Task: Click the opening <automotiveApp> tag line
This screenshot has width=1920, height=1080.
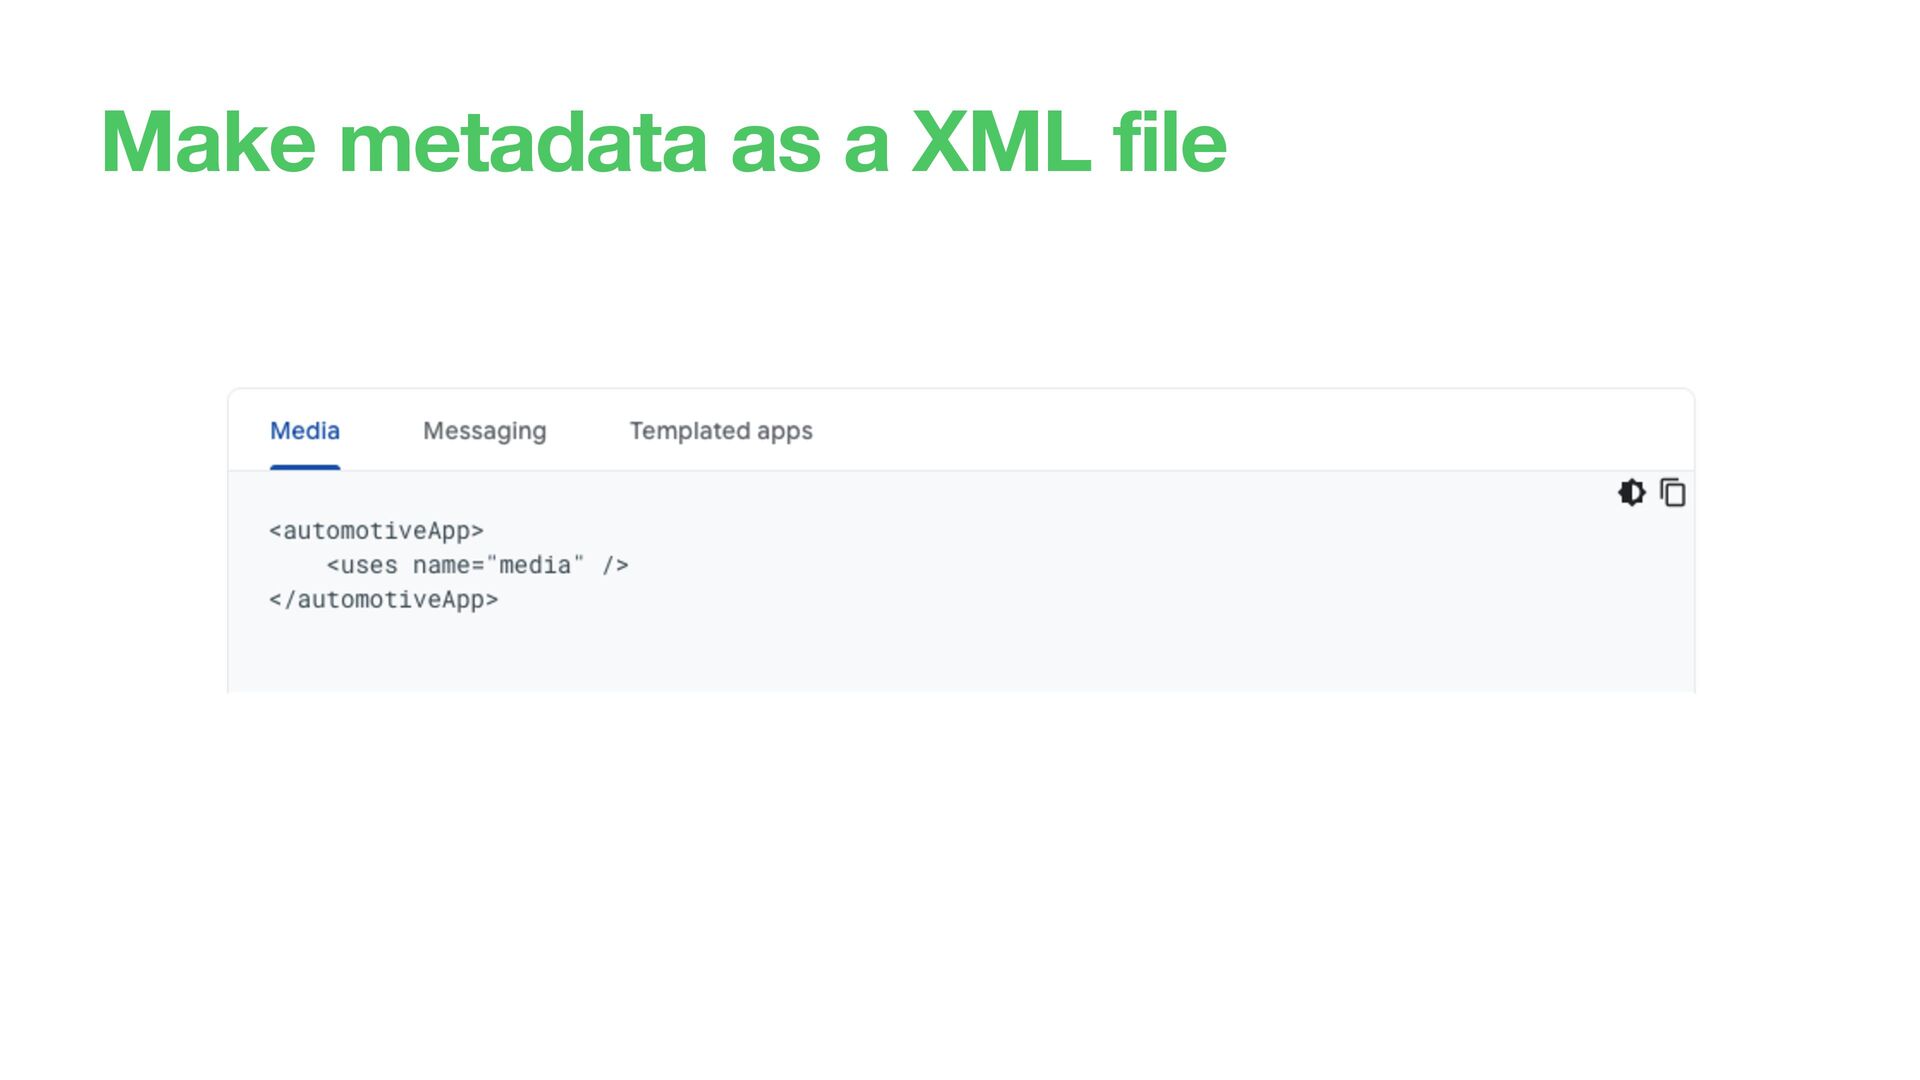Action: 376,531
